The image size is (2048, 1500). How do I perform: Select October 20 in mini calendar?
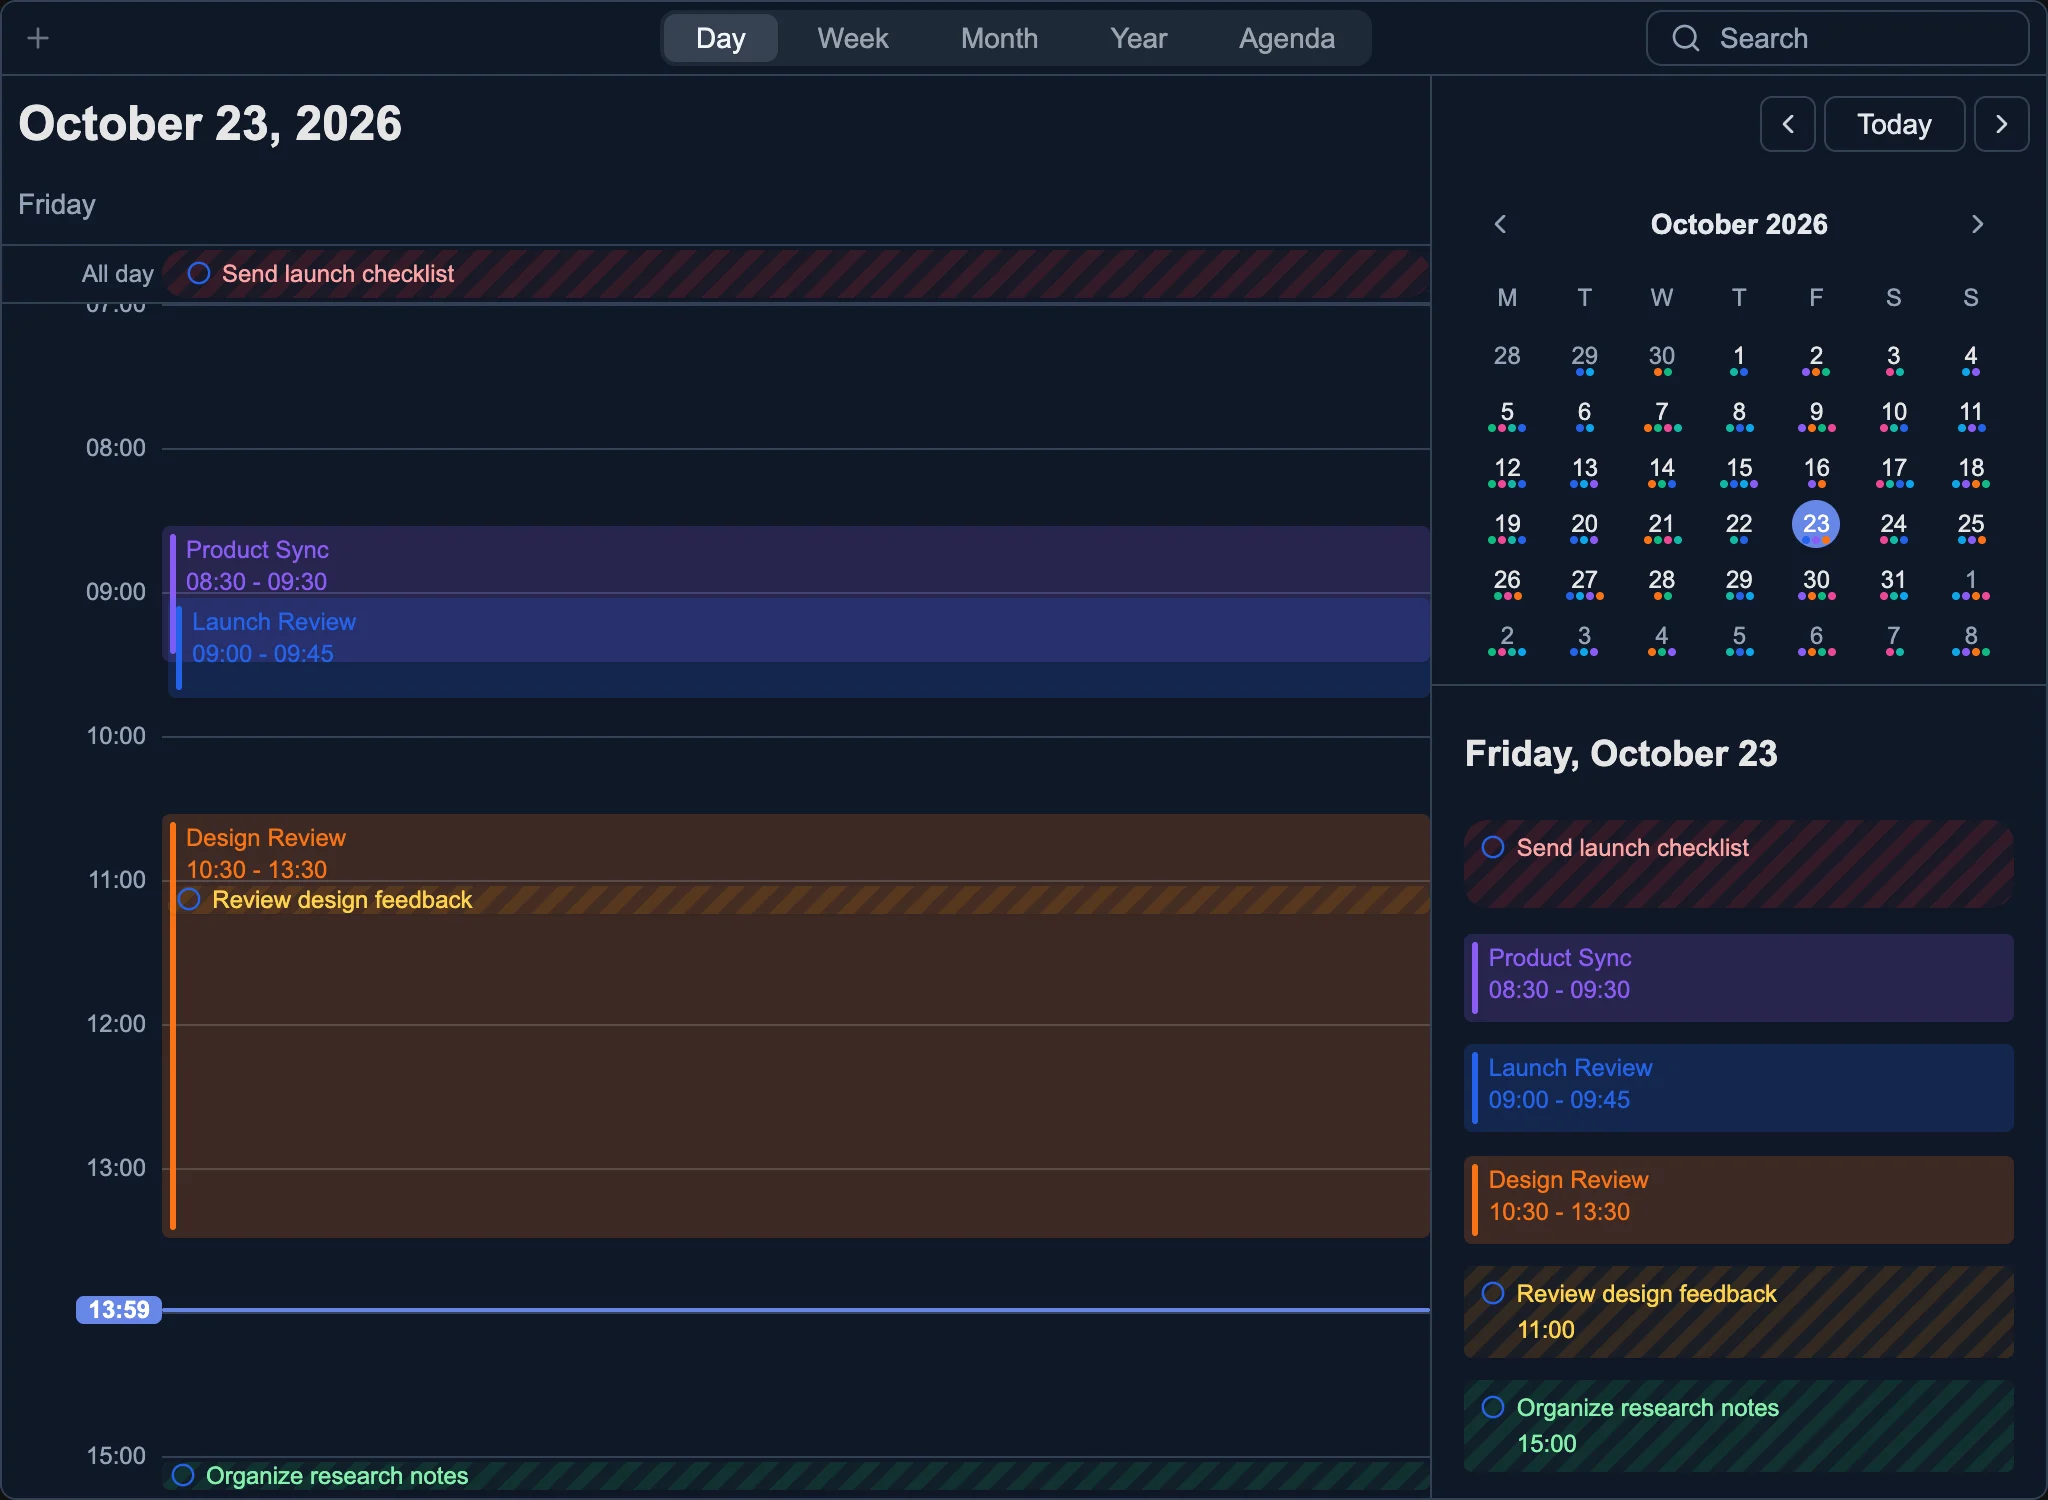click(x=1584, y=525)
